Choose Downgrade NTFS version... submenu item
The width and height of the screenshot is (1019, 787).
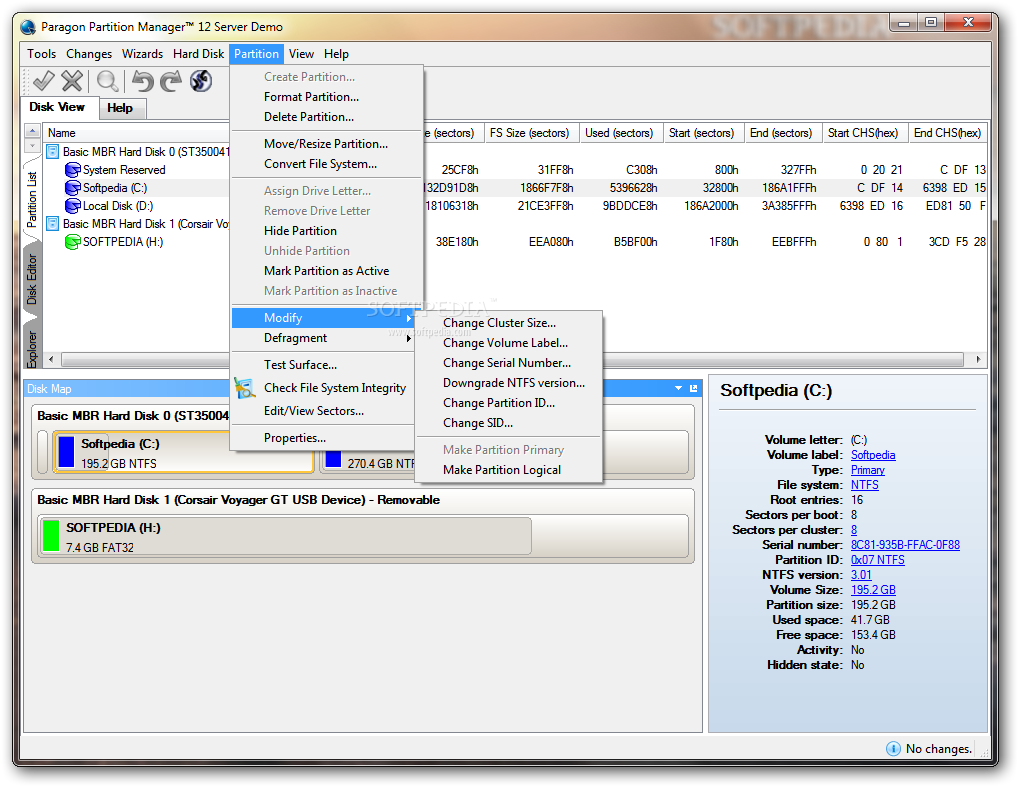click(509, 383)
